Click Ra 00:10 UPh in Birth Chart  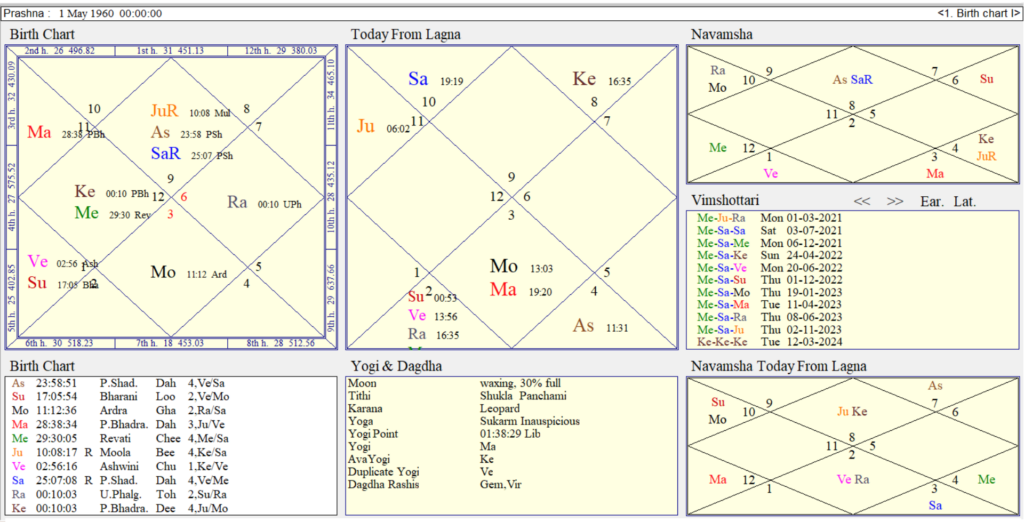tap(264, 203)
